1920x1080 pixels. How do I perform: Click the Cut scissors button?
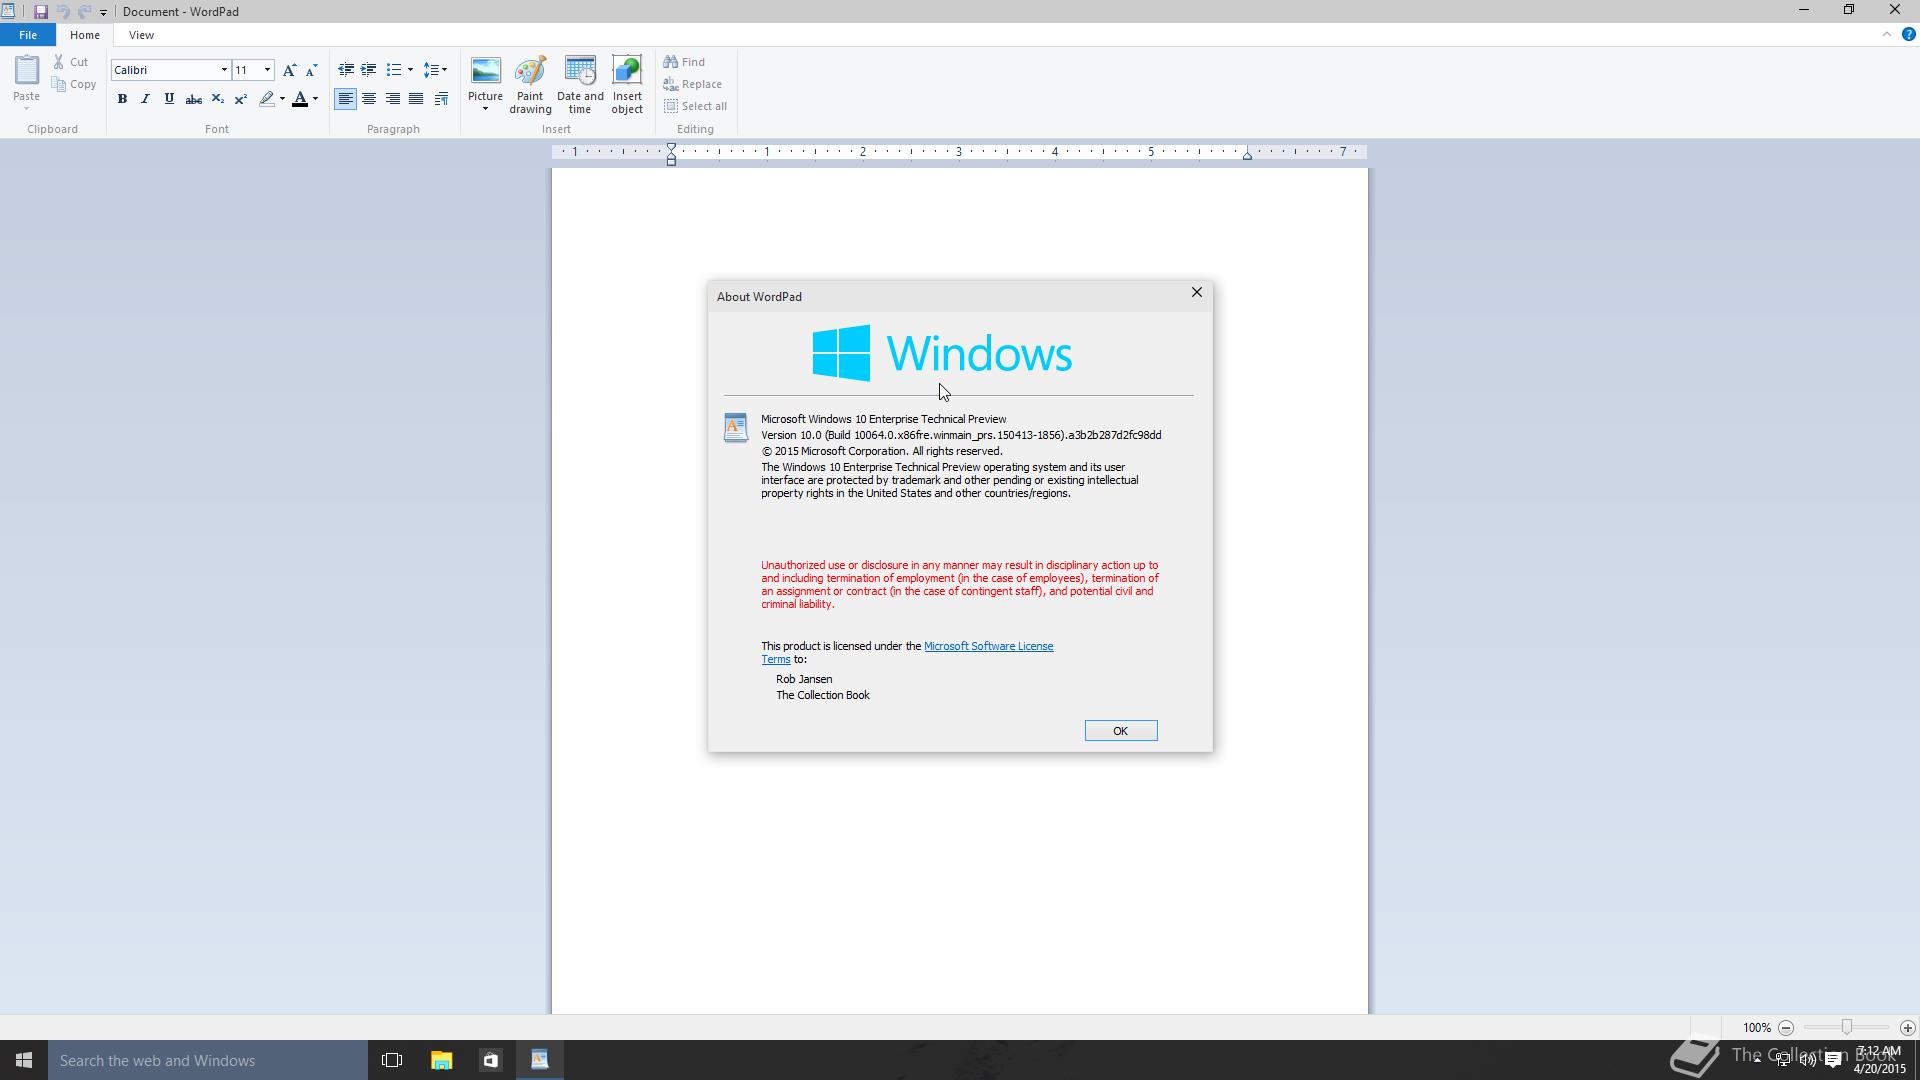[71, 62]
